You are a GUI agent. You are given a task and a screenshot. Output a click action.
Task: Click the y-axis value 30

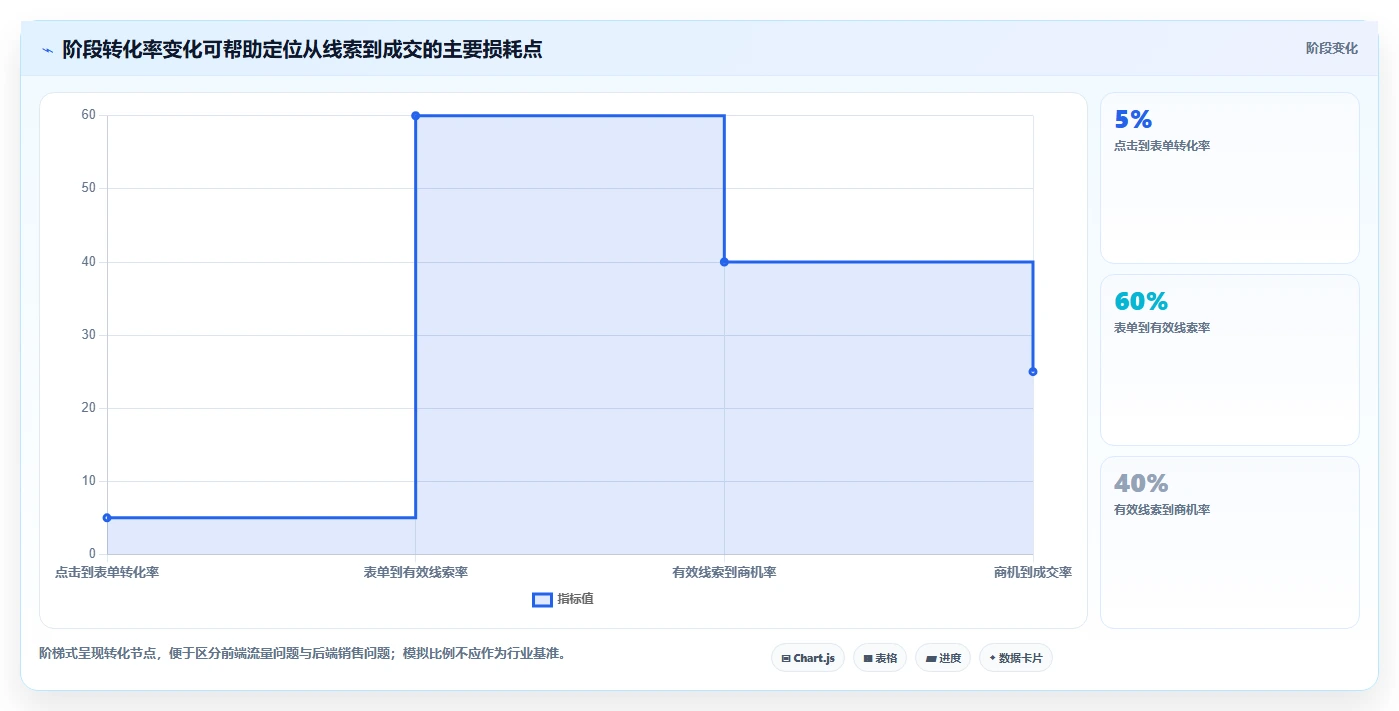(88, 335)
